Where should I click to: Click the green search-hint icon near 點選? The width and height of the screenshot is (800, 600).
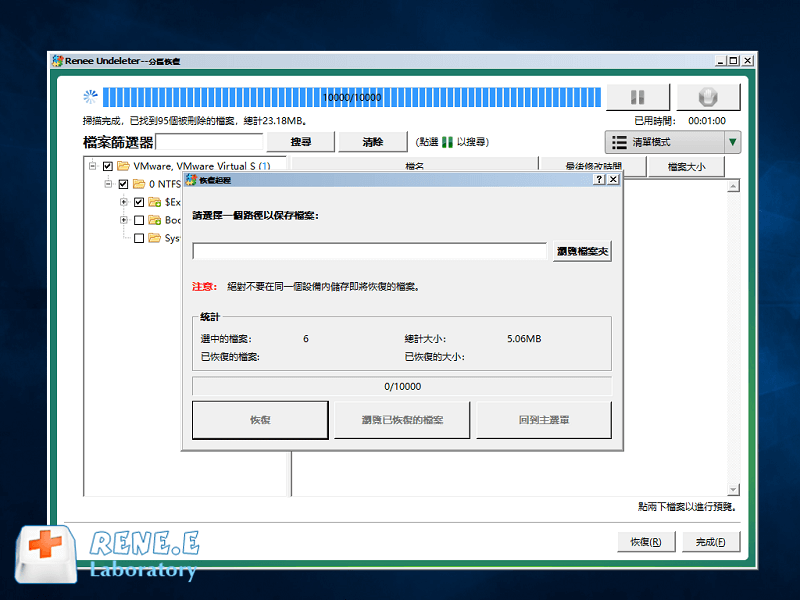[x=447, y=142]
